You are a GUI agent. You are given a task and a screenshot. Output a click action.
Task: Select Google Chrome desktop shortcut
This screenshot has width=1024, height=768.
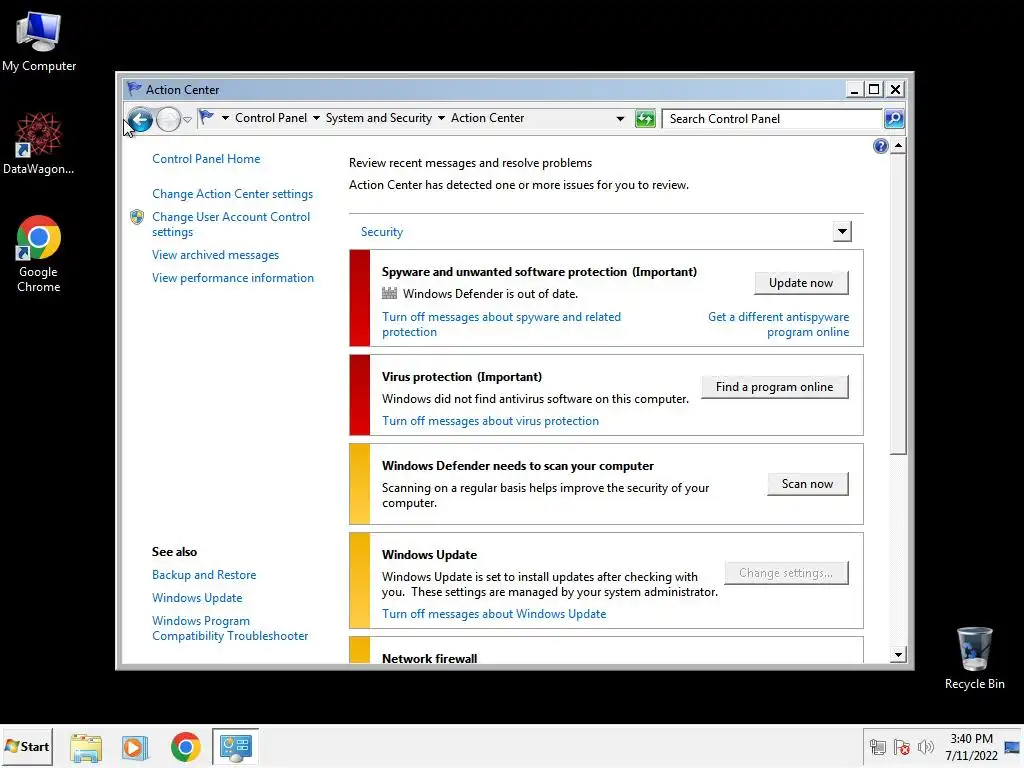pyautogui.click(x=39, y=253)
